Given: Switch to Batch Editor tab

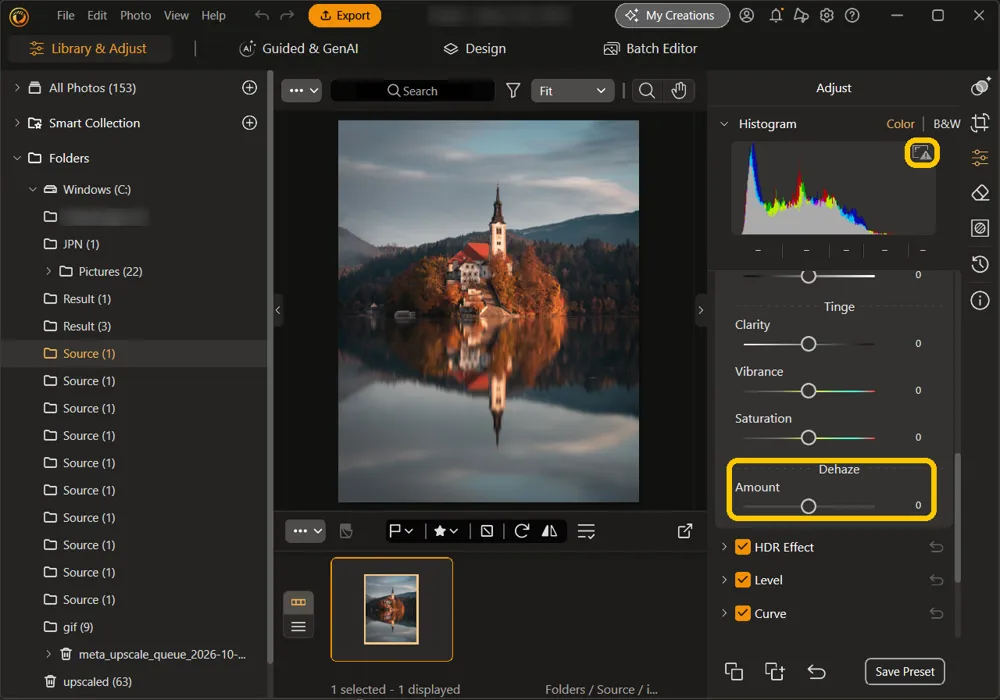Looking at the screenshot, I should click(650, 48).
